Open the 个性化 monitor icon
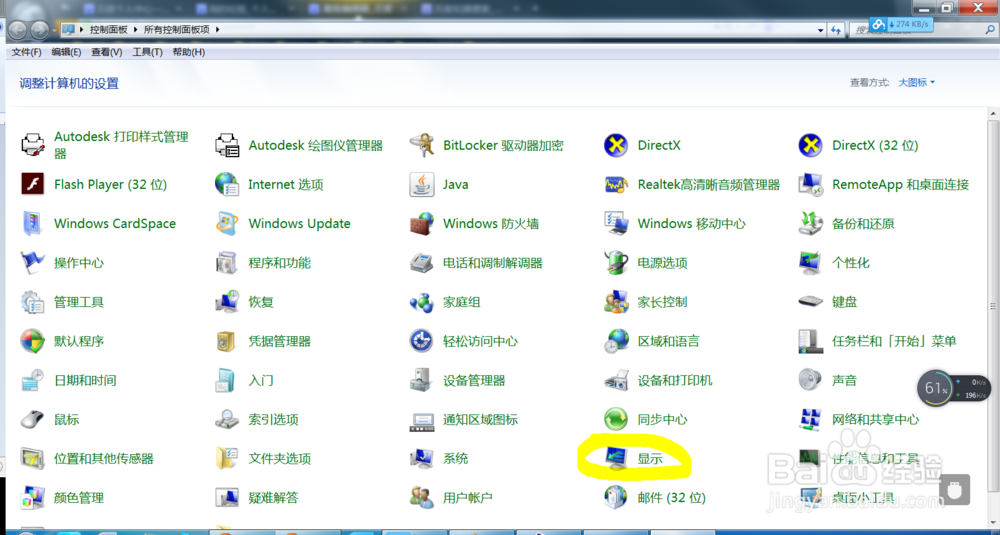The image size is (1000, 535). click(x=811, y=263)
